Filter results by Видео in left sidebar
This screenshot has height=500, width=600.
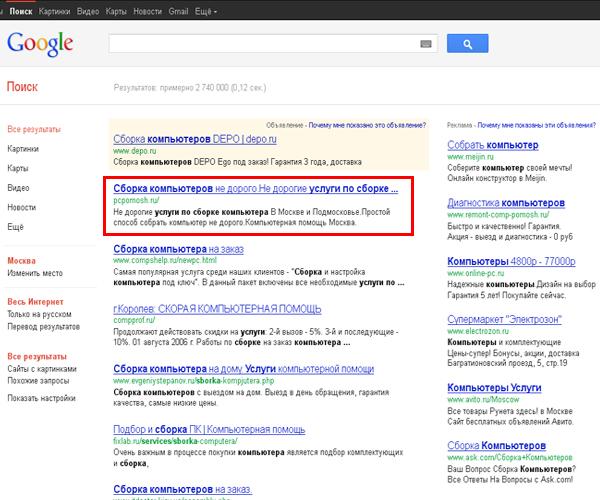pyautogui.click(x=18, y=188)
